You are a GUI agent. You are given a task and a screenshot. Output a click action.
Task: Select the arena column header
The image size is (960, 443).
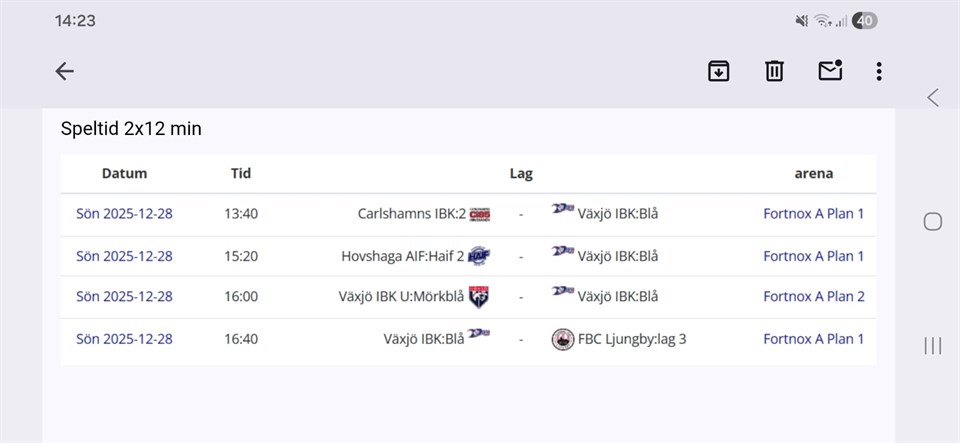click(813, 173)
